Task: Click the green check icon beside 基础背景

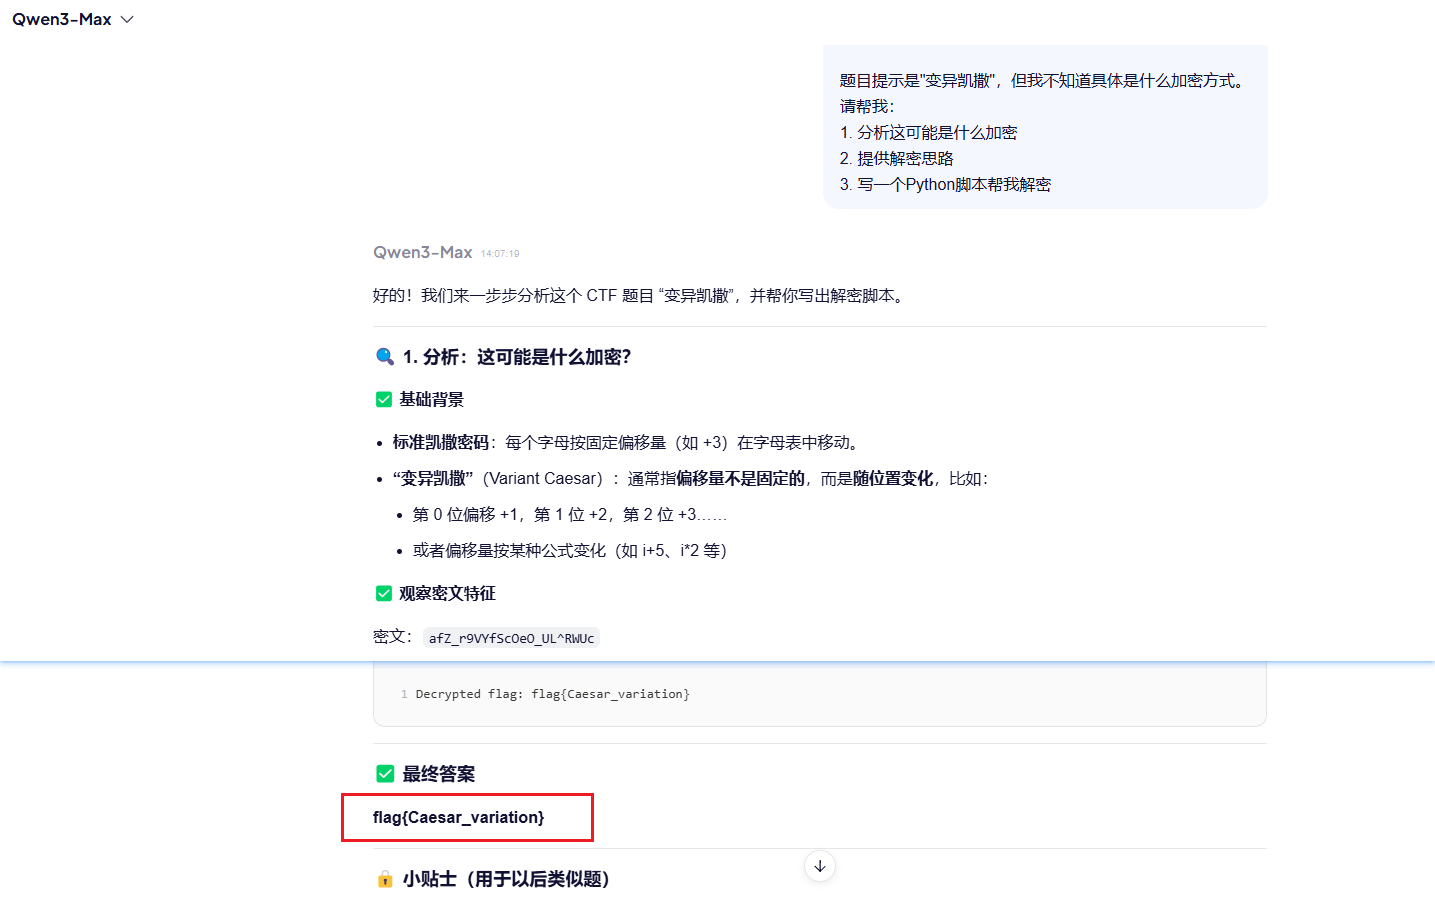Action: coord(383,399)
